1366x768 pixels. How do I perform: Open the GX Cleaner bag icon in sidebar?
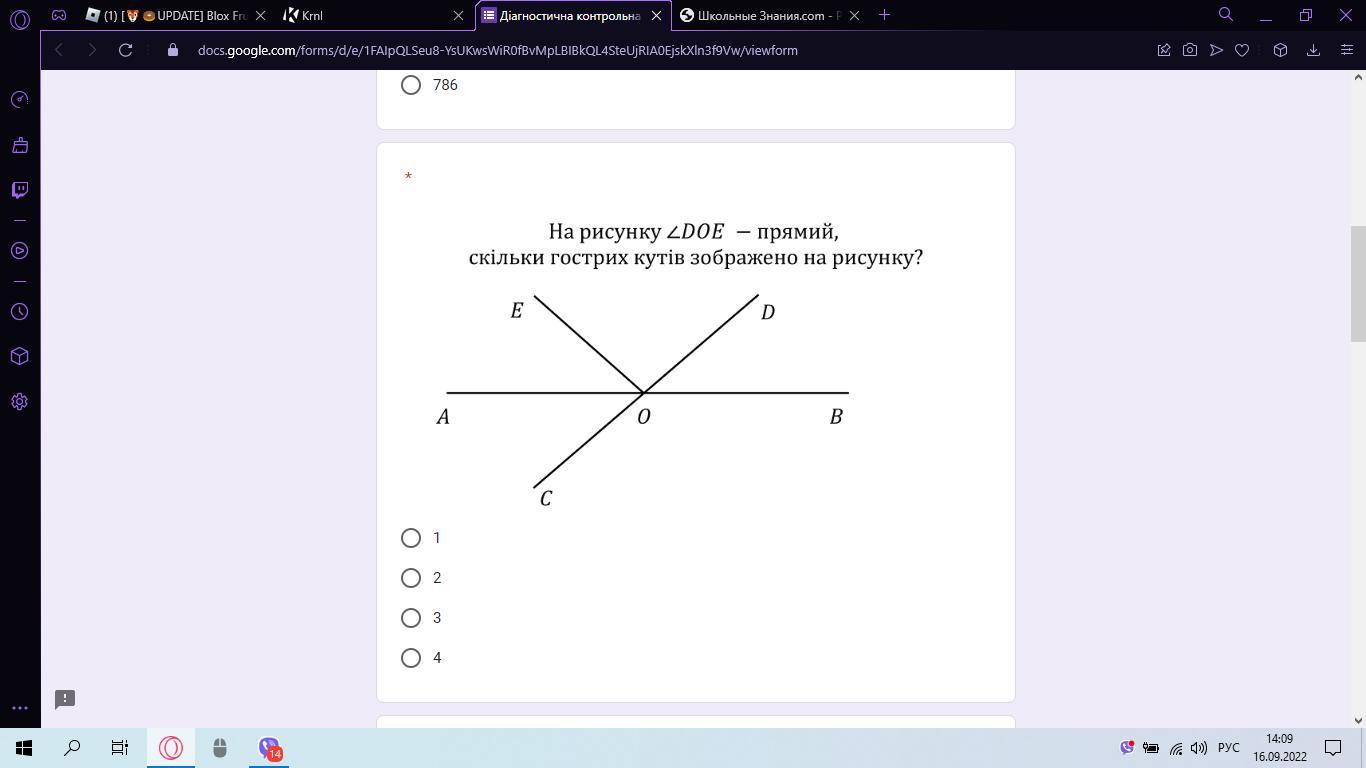(x=20, y=146)
